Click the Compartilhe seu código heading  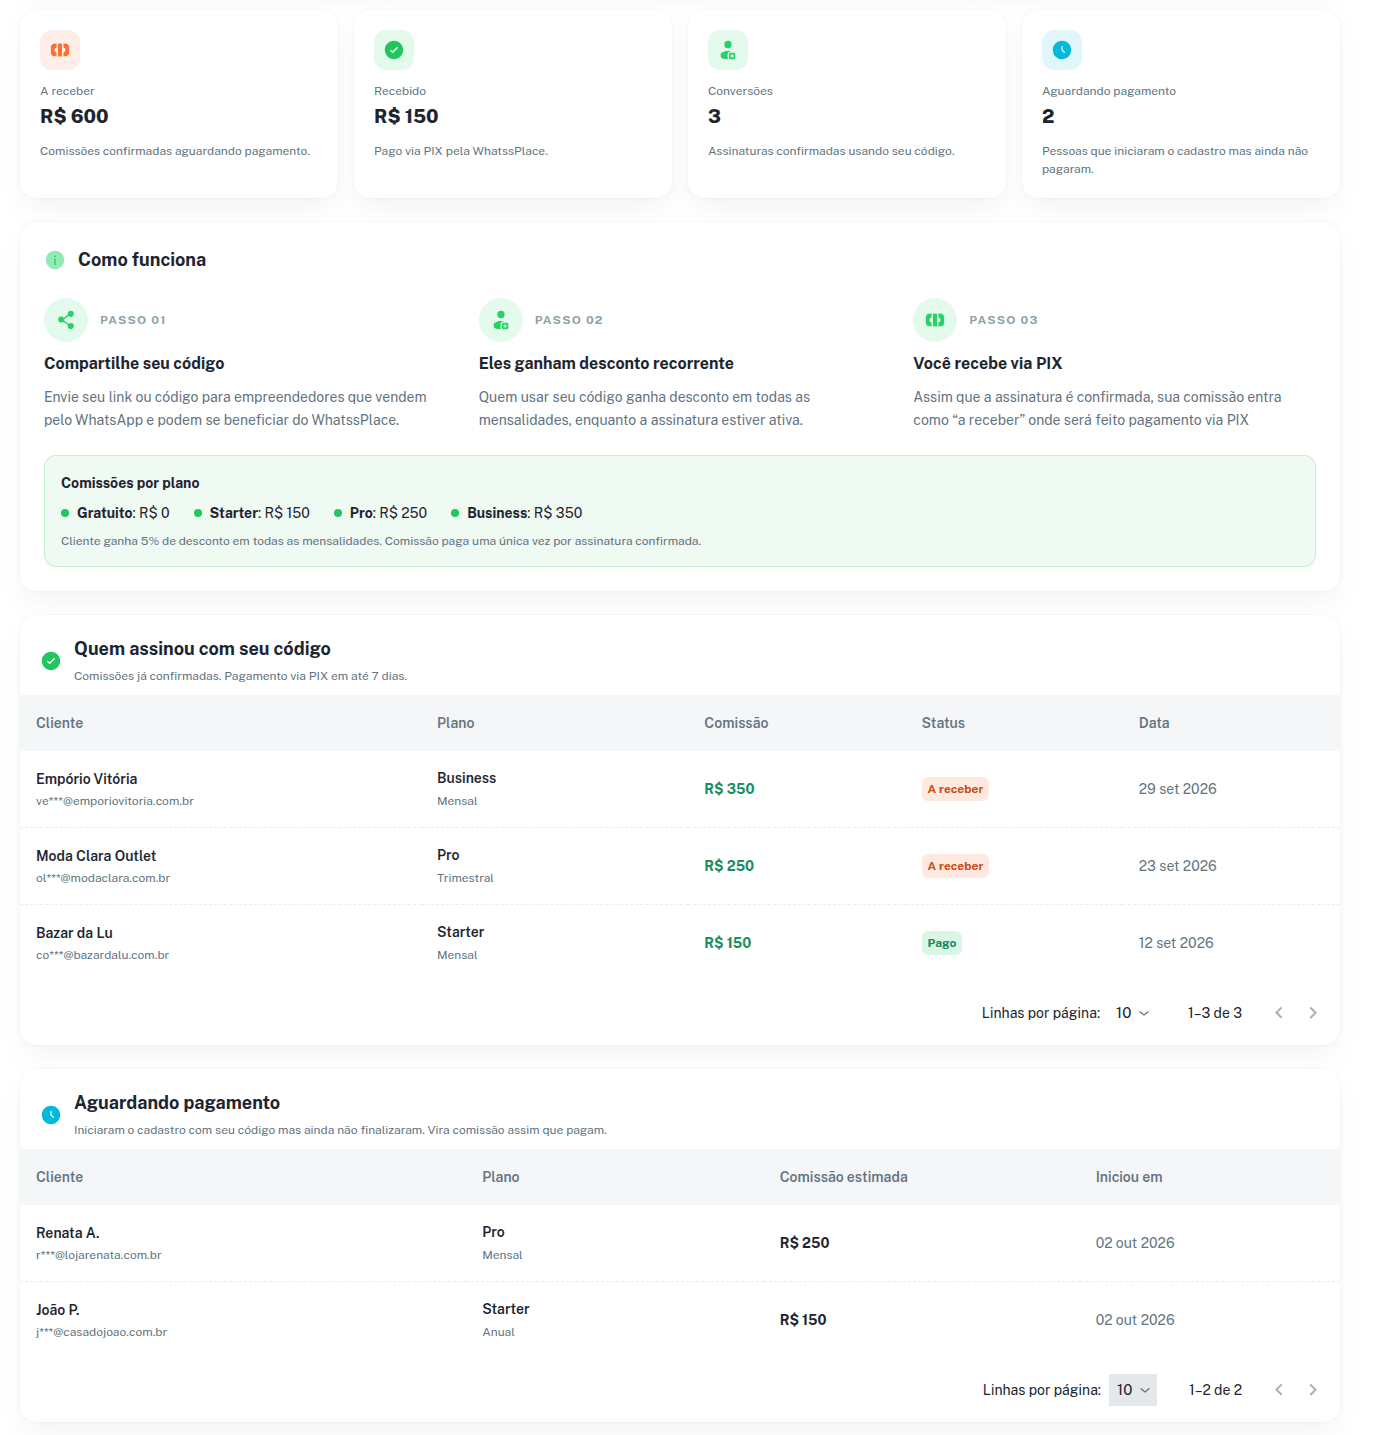[134, 363]
